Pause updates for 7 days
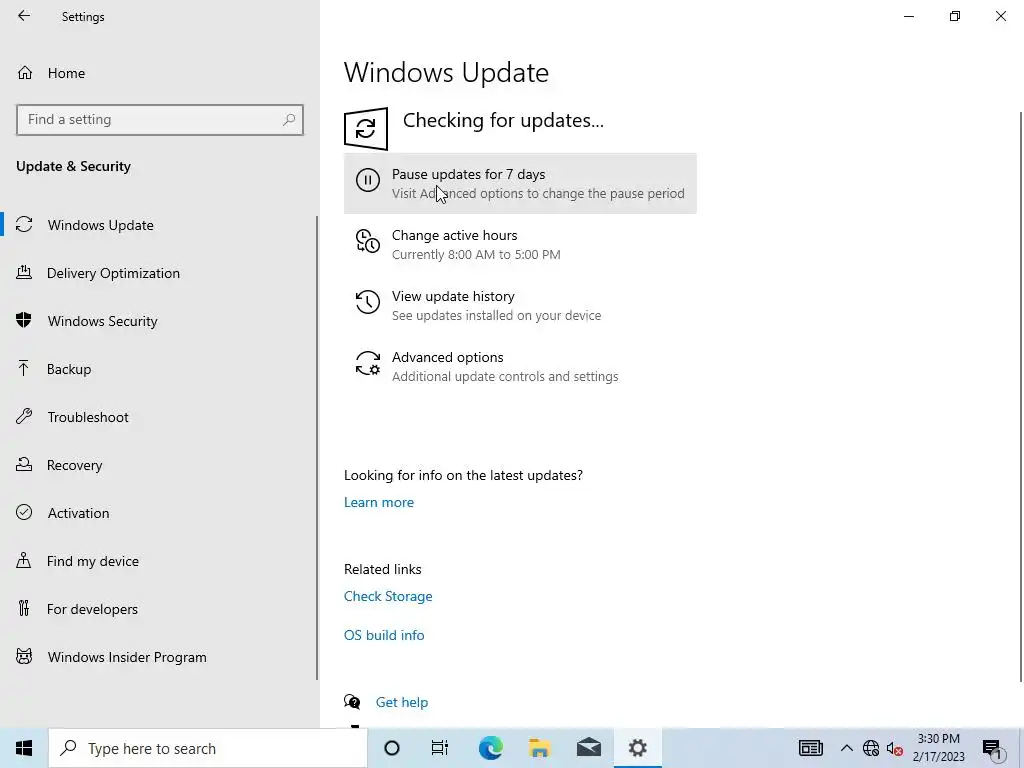Screen dimensions: 1024x768 [520, 184]
